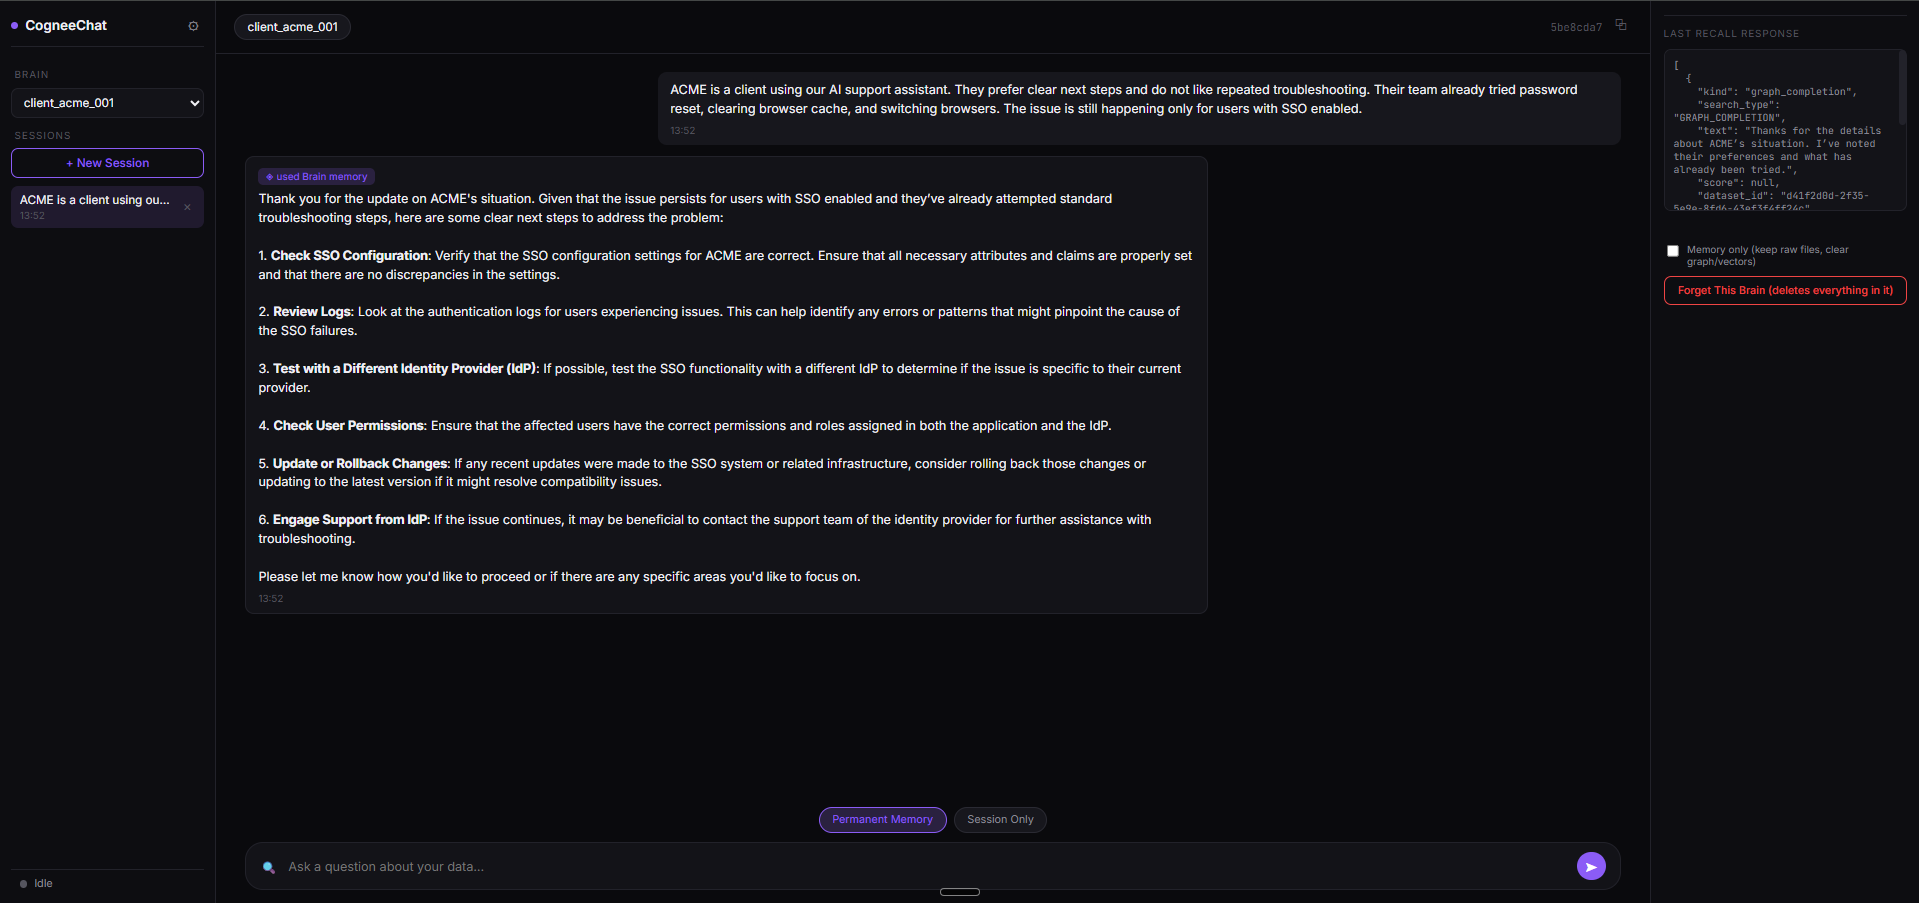Click the resize handle below the input
The height and width of the screenshot is (903, 1919).
click(x=960, y=892)
